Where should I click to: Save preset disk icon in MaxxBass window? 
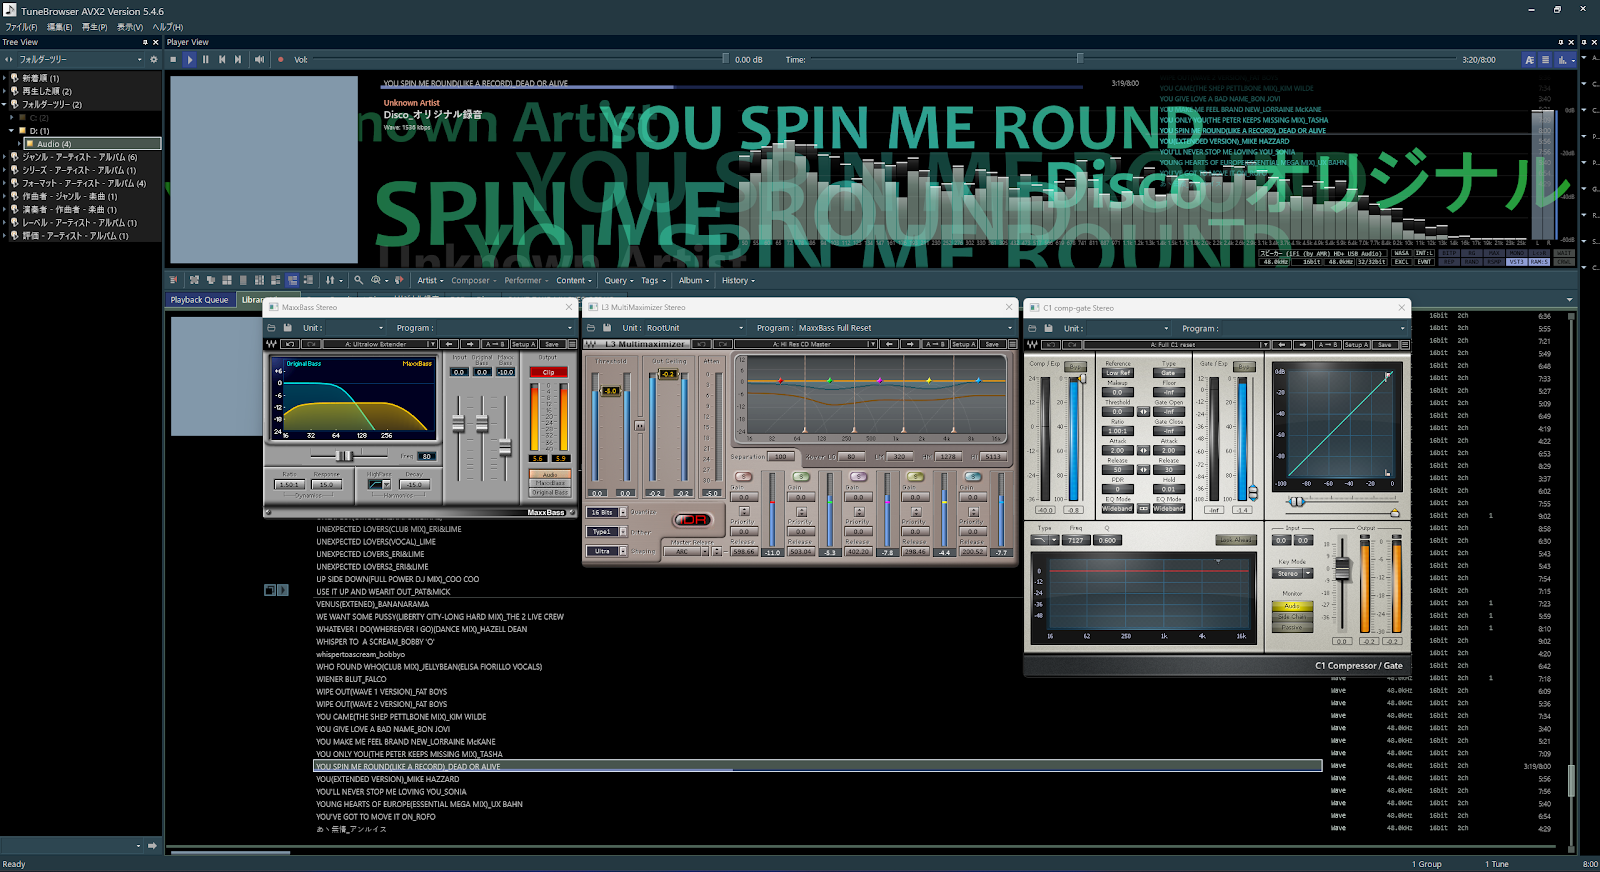tap(288, 328)
